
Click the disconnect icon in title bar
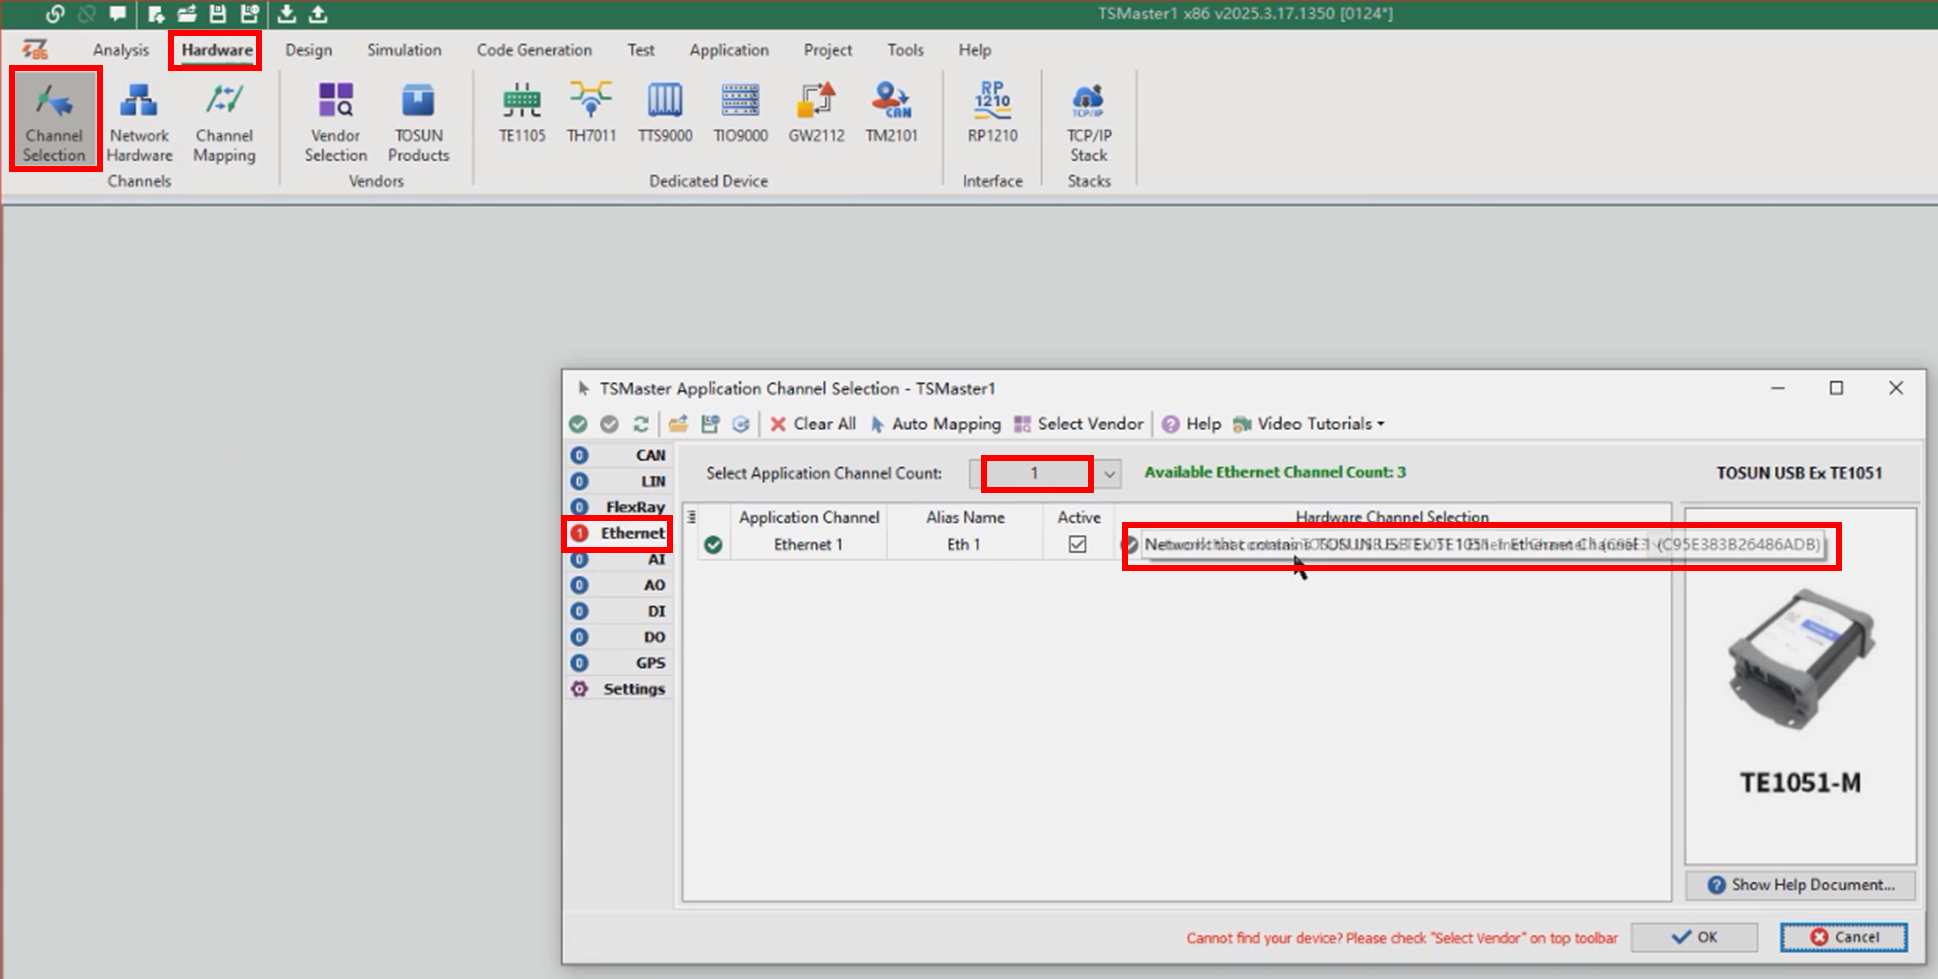click(87, 14)
